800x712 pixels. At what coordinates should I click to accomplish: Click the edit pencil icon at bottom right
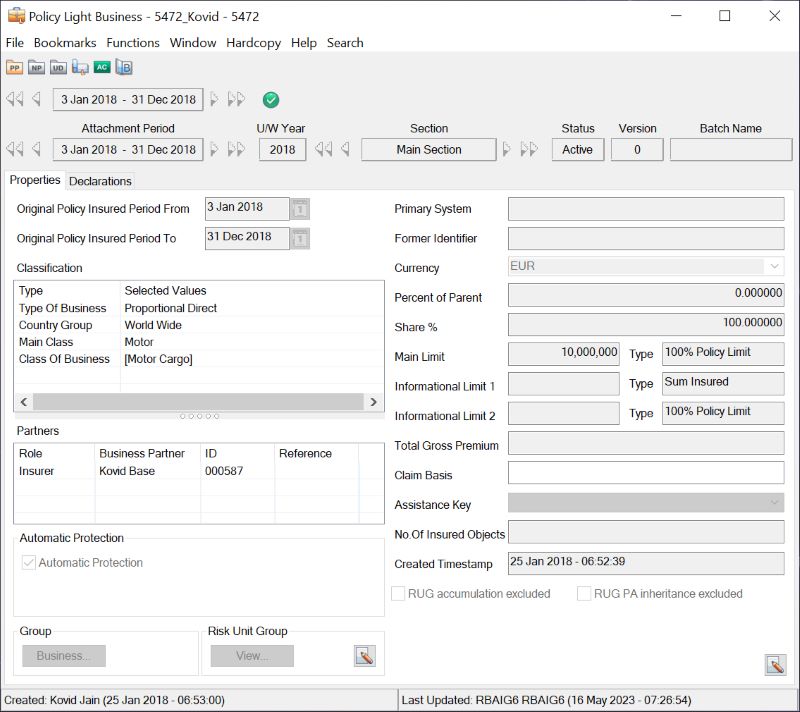click(x=774, y=664)
